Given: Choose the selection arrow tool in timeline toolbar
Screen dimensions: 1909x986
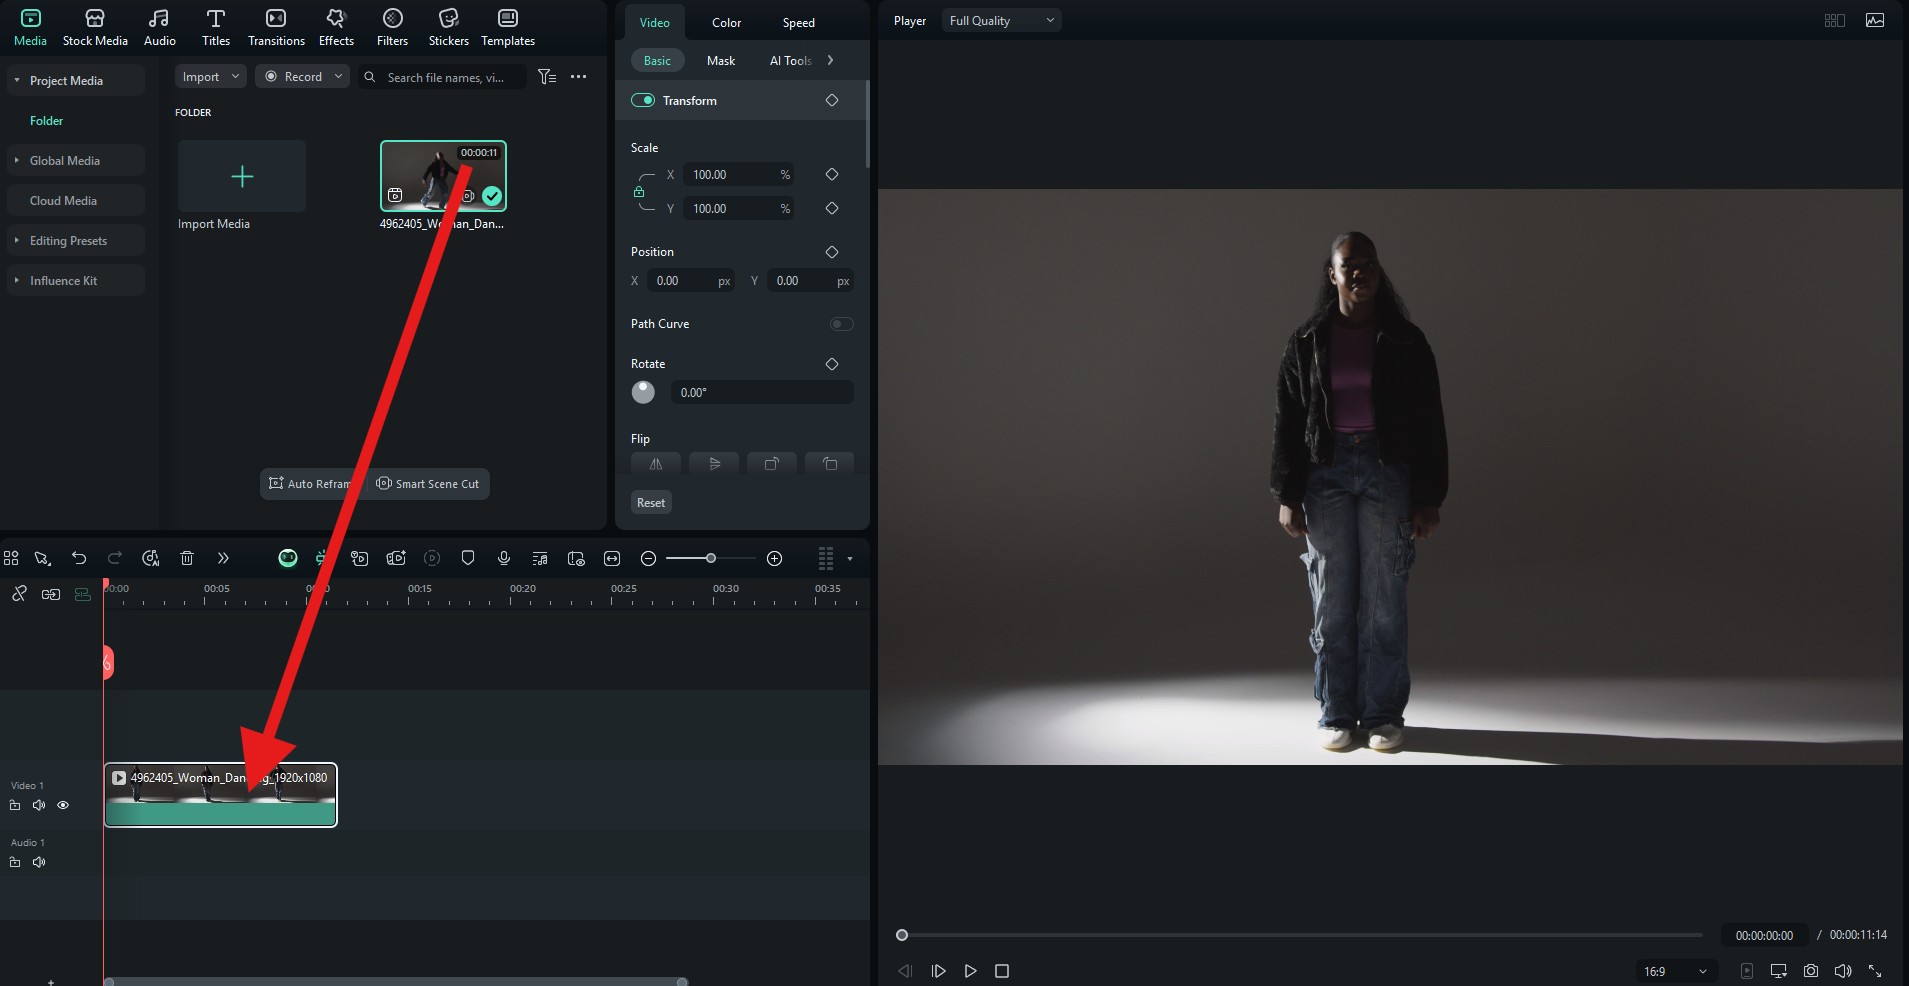Looking at the screenshot, I should 42,558.
